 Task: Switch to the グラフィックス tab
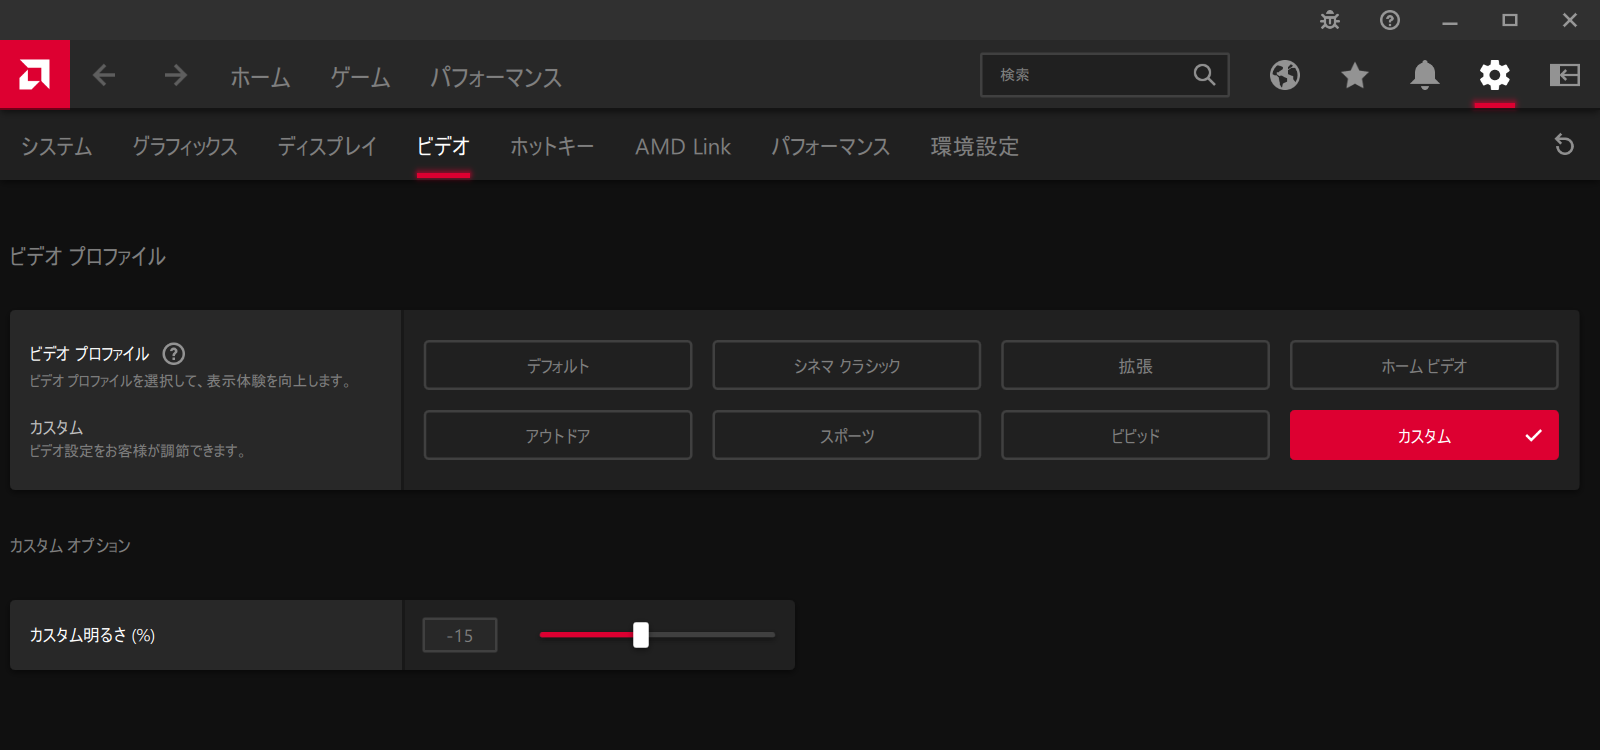pos(185,147)
